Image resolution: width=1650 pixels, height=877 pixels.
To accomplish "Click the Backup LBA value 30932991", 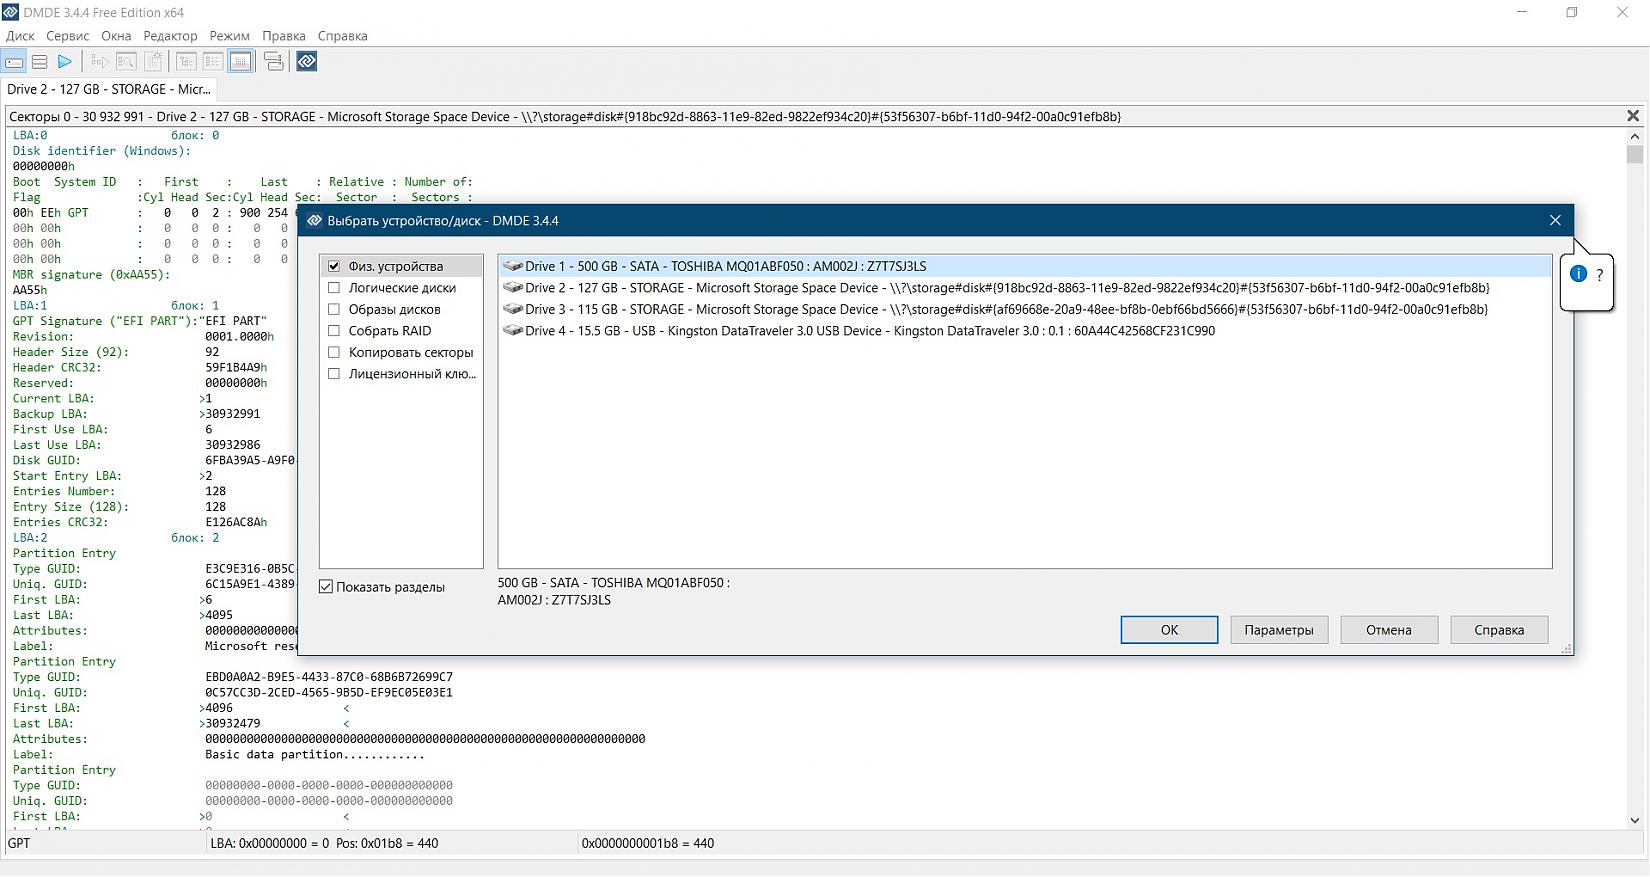I will pos(233,414).
